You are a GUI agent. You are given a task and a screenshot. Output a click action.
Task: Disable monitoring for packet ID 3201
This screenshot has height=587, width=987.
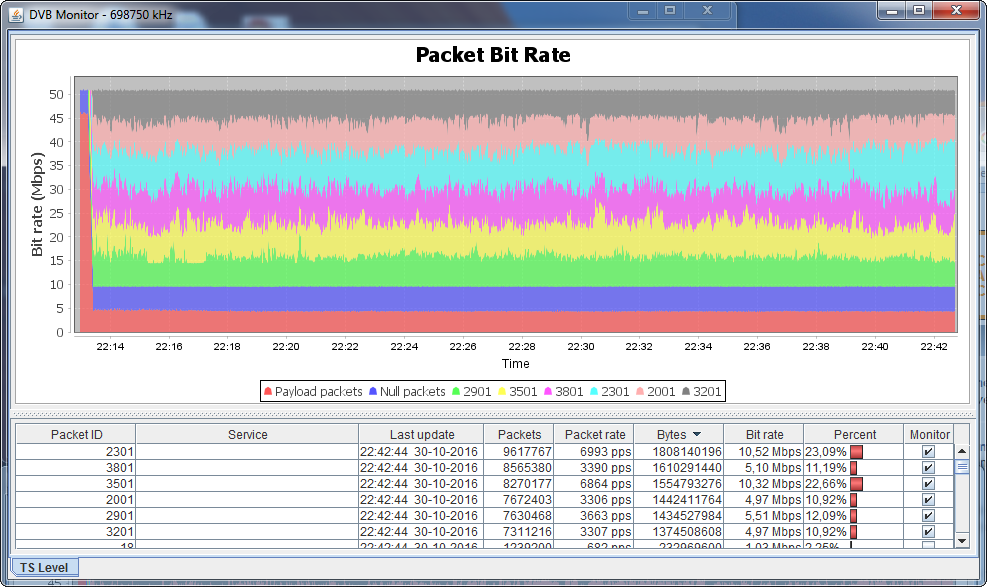click(x=928, y=532)
